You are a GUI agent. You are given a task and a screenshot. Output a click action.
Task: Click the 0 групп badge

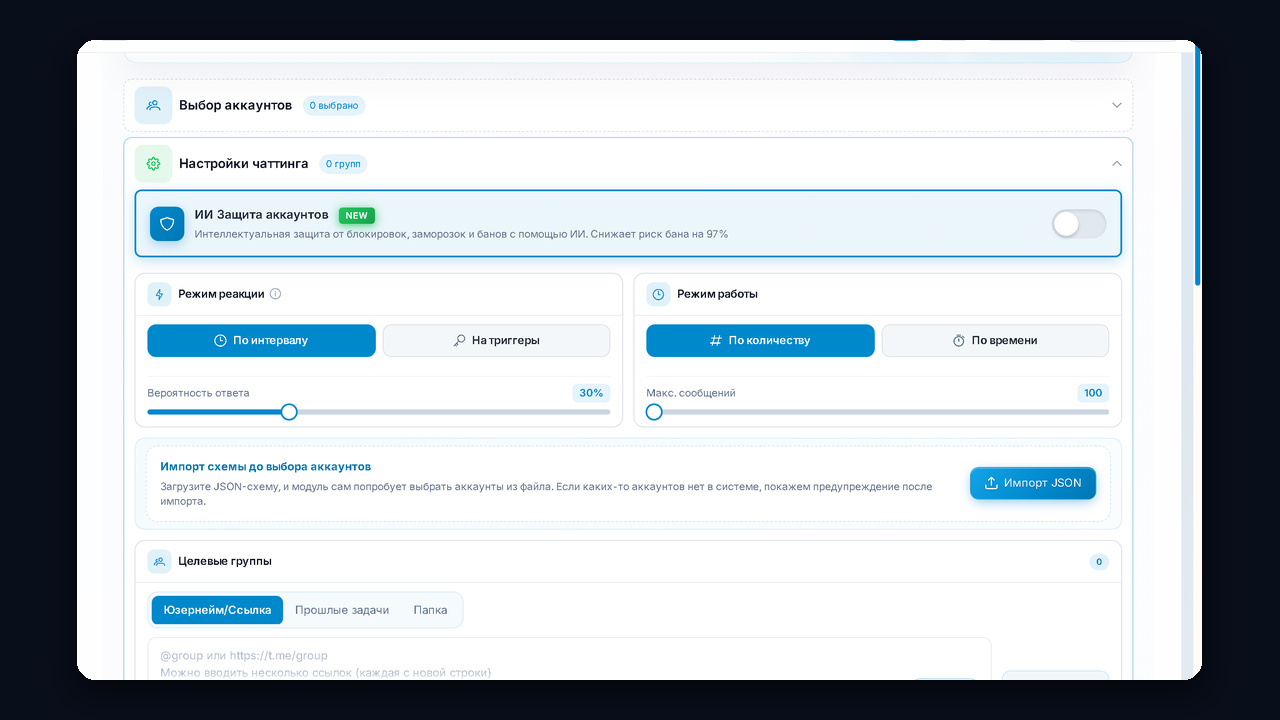point(344,163)
